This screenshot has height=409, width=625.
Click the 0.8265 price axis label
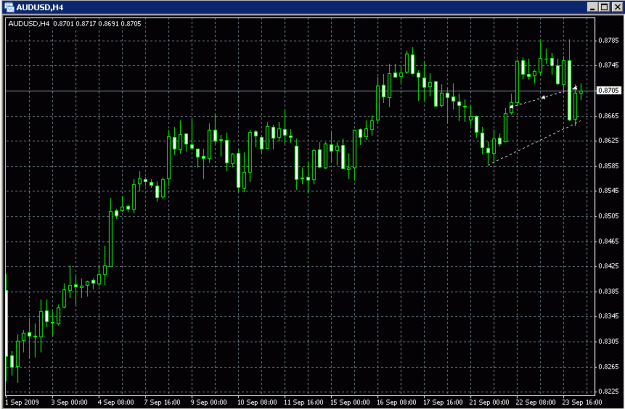[609, 367]
